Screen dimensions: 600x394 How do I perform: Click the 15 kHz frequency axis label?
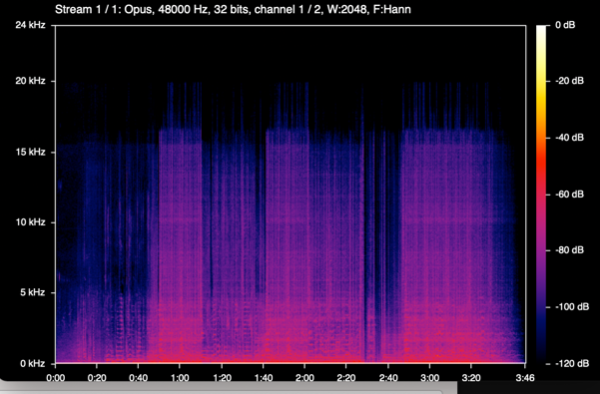(30, 152)
